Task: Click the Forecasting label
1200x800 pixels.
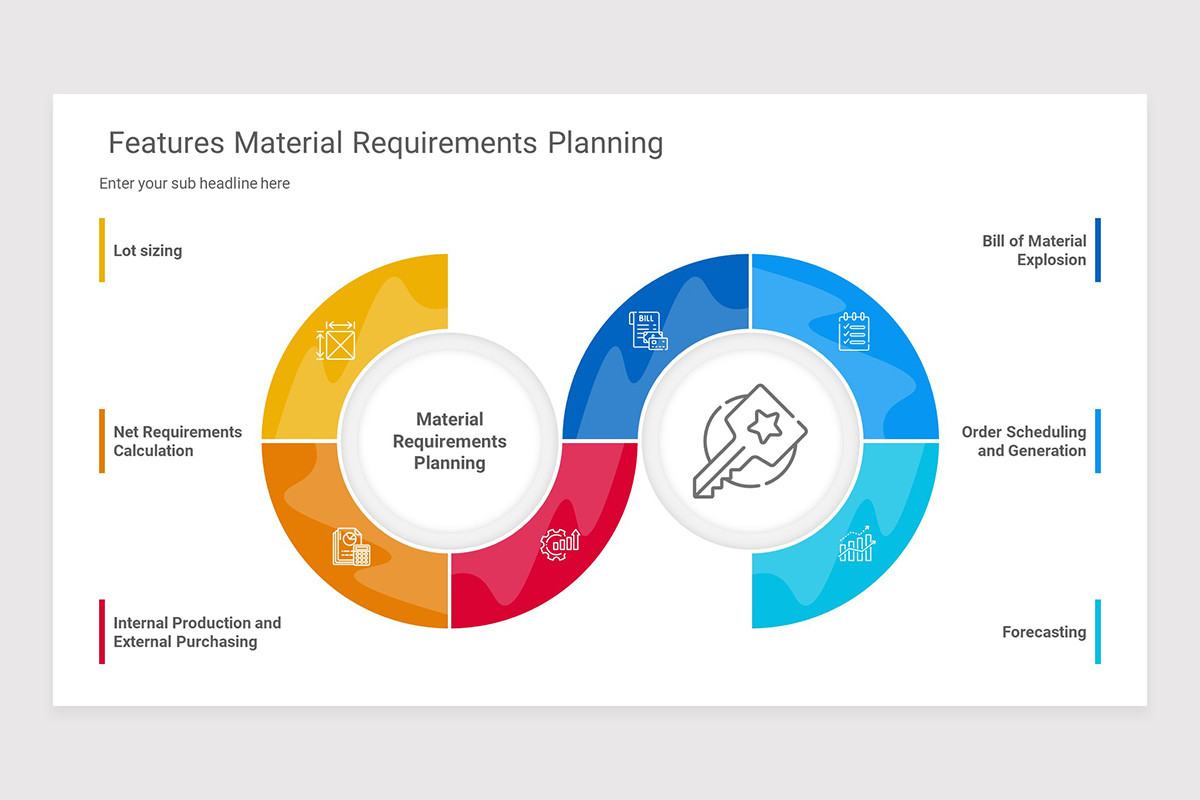Action: click(1044, 632)
